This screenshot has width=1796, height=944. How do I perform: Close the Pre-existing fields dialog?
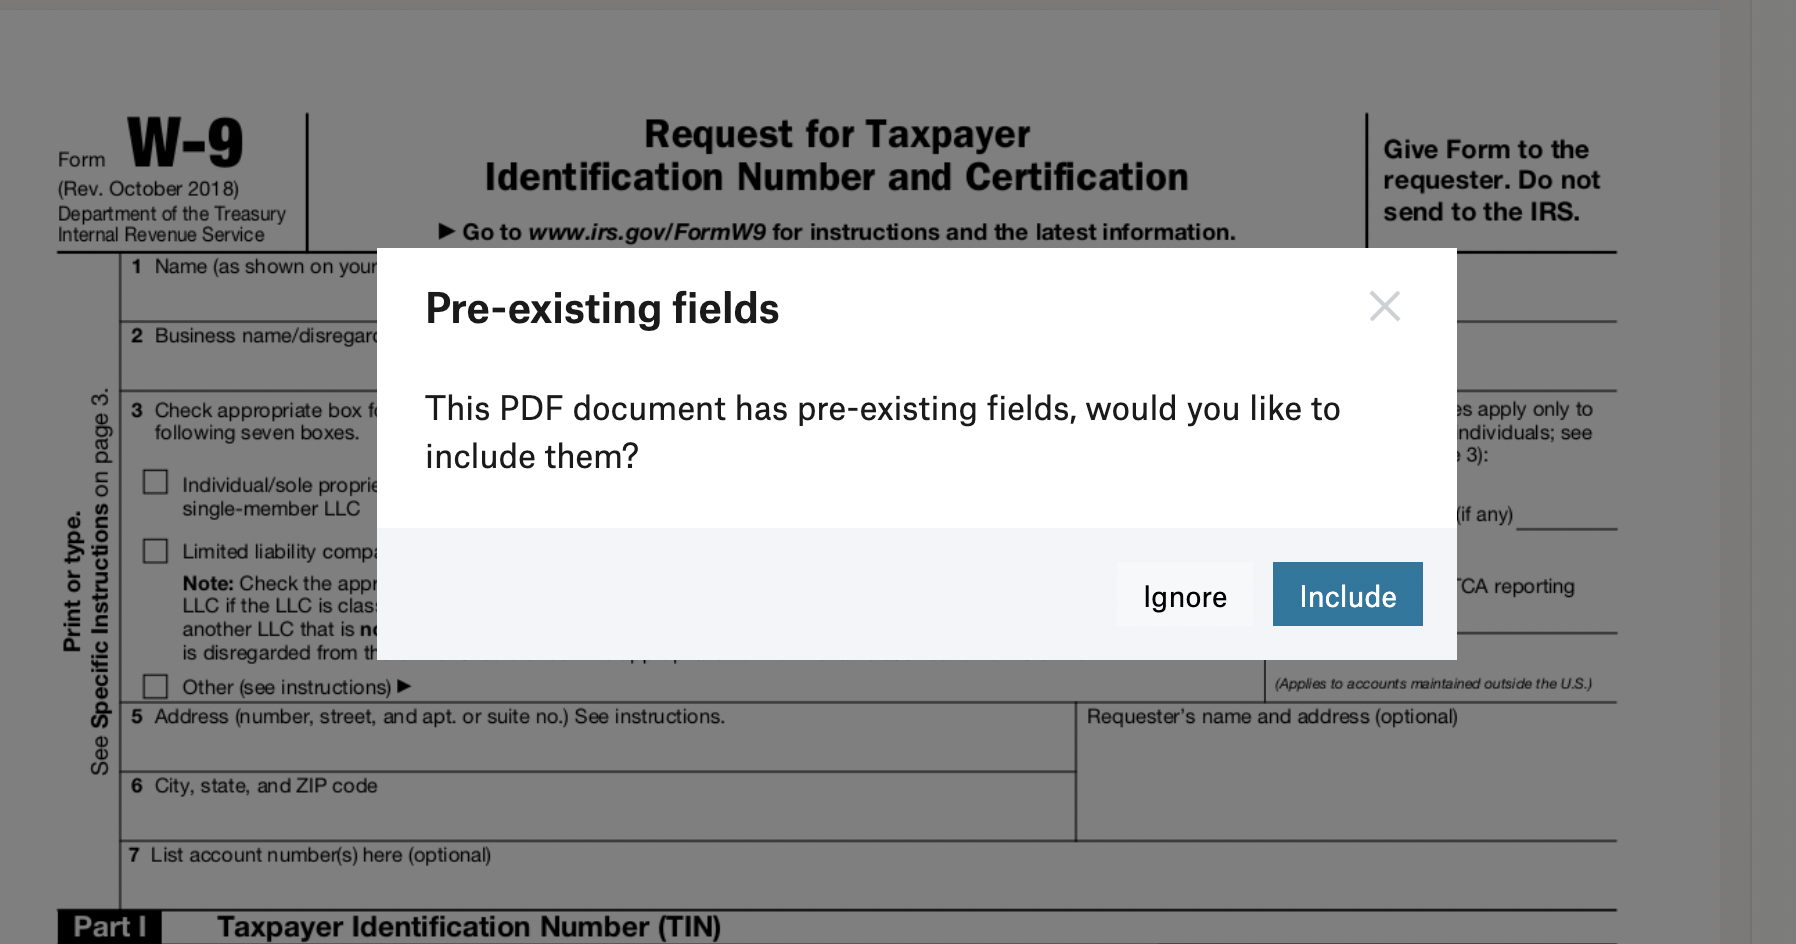click(x=1384, y=306)
